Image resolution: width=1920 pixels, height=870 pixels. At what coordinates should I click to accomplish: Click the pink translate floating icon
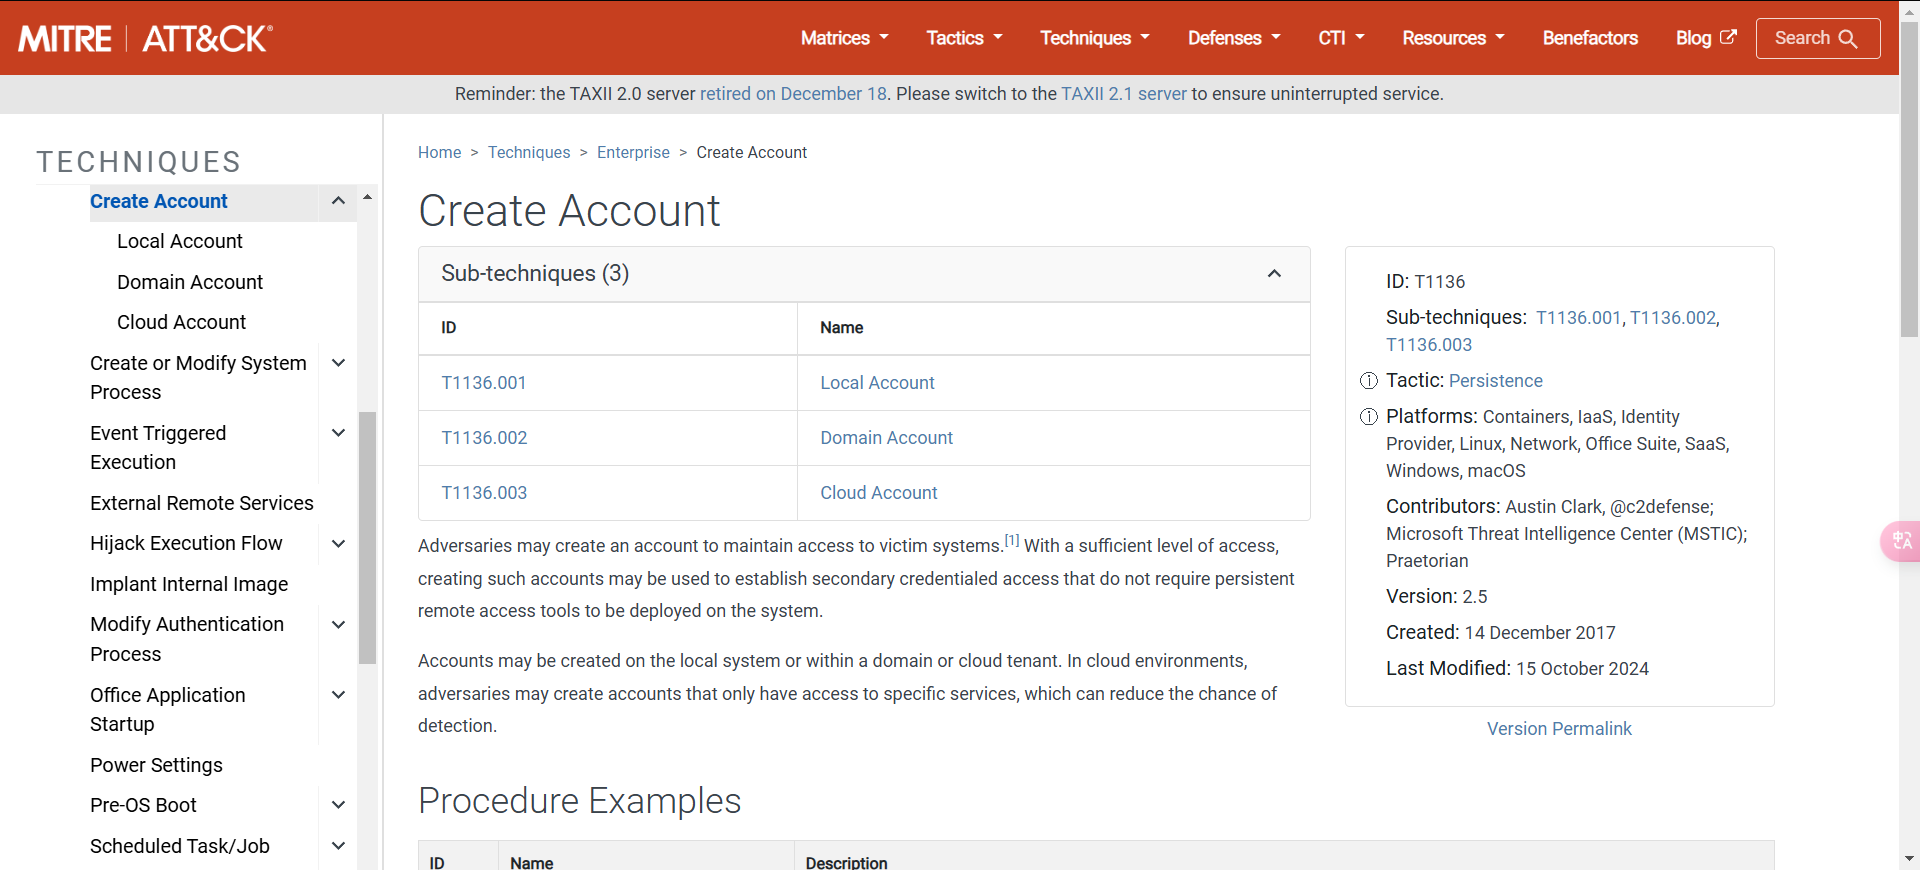tap(1900, 541)
